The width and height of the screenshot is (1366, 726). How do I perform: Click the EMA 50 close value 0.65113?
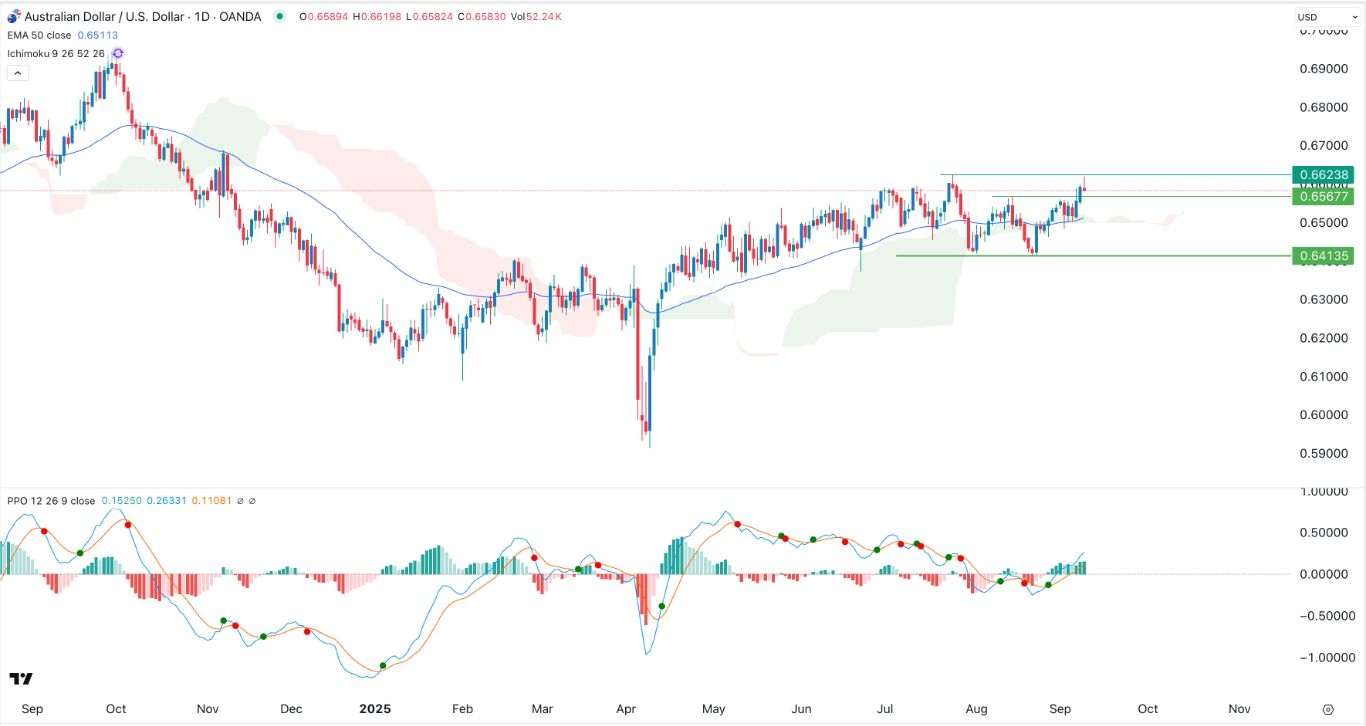tap(95, 35)
